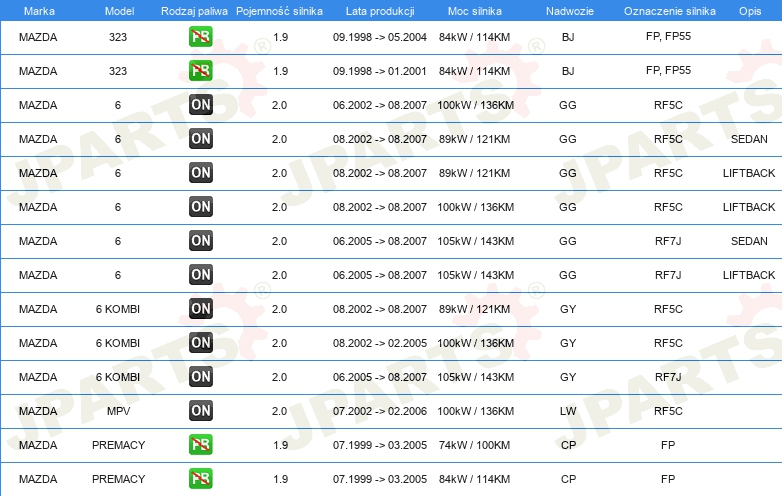Click the ON icon in the 6 KOMBI RF7J row
Screen dimensions: 782x496
coord(200,376)
